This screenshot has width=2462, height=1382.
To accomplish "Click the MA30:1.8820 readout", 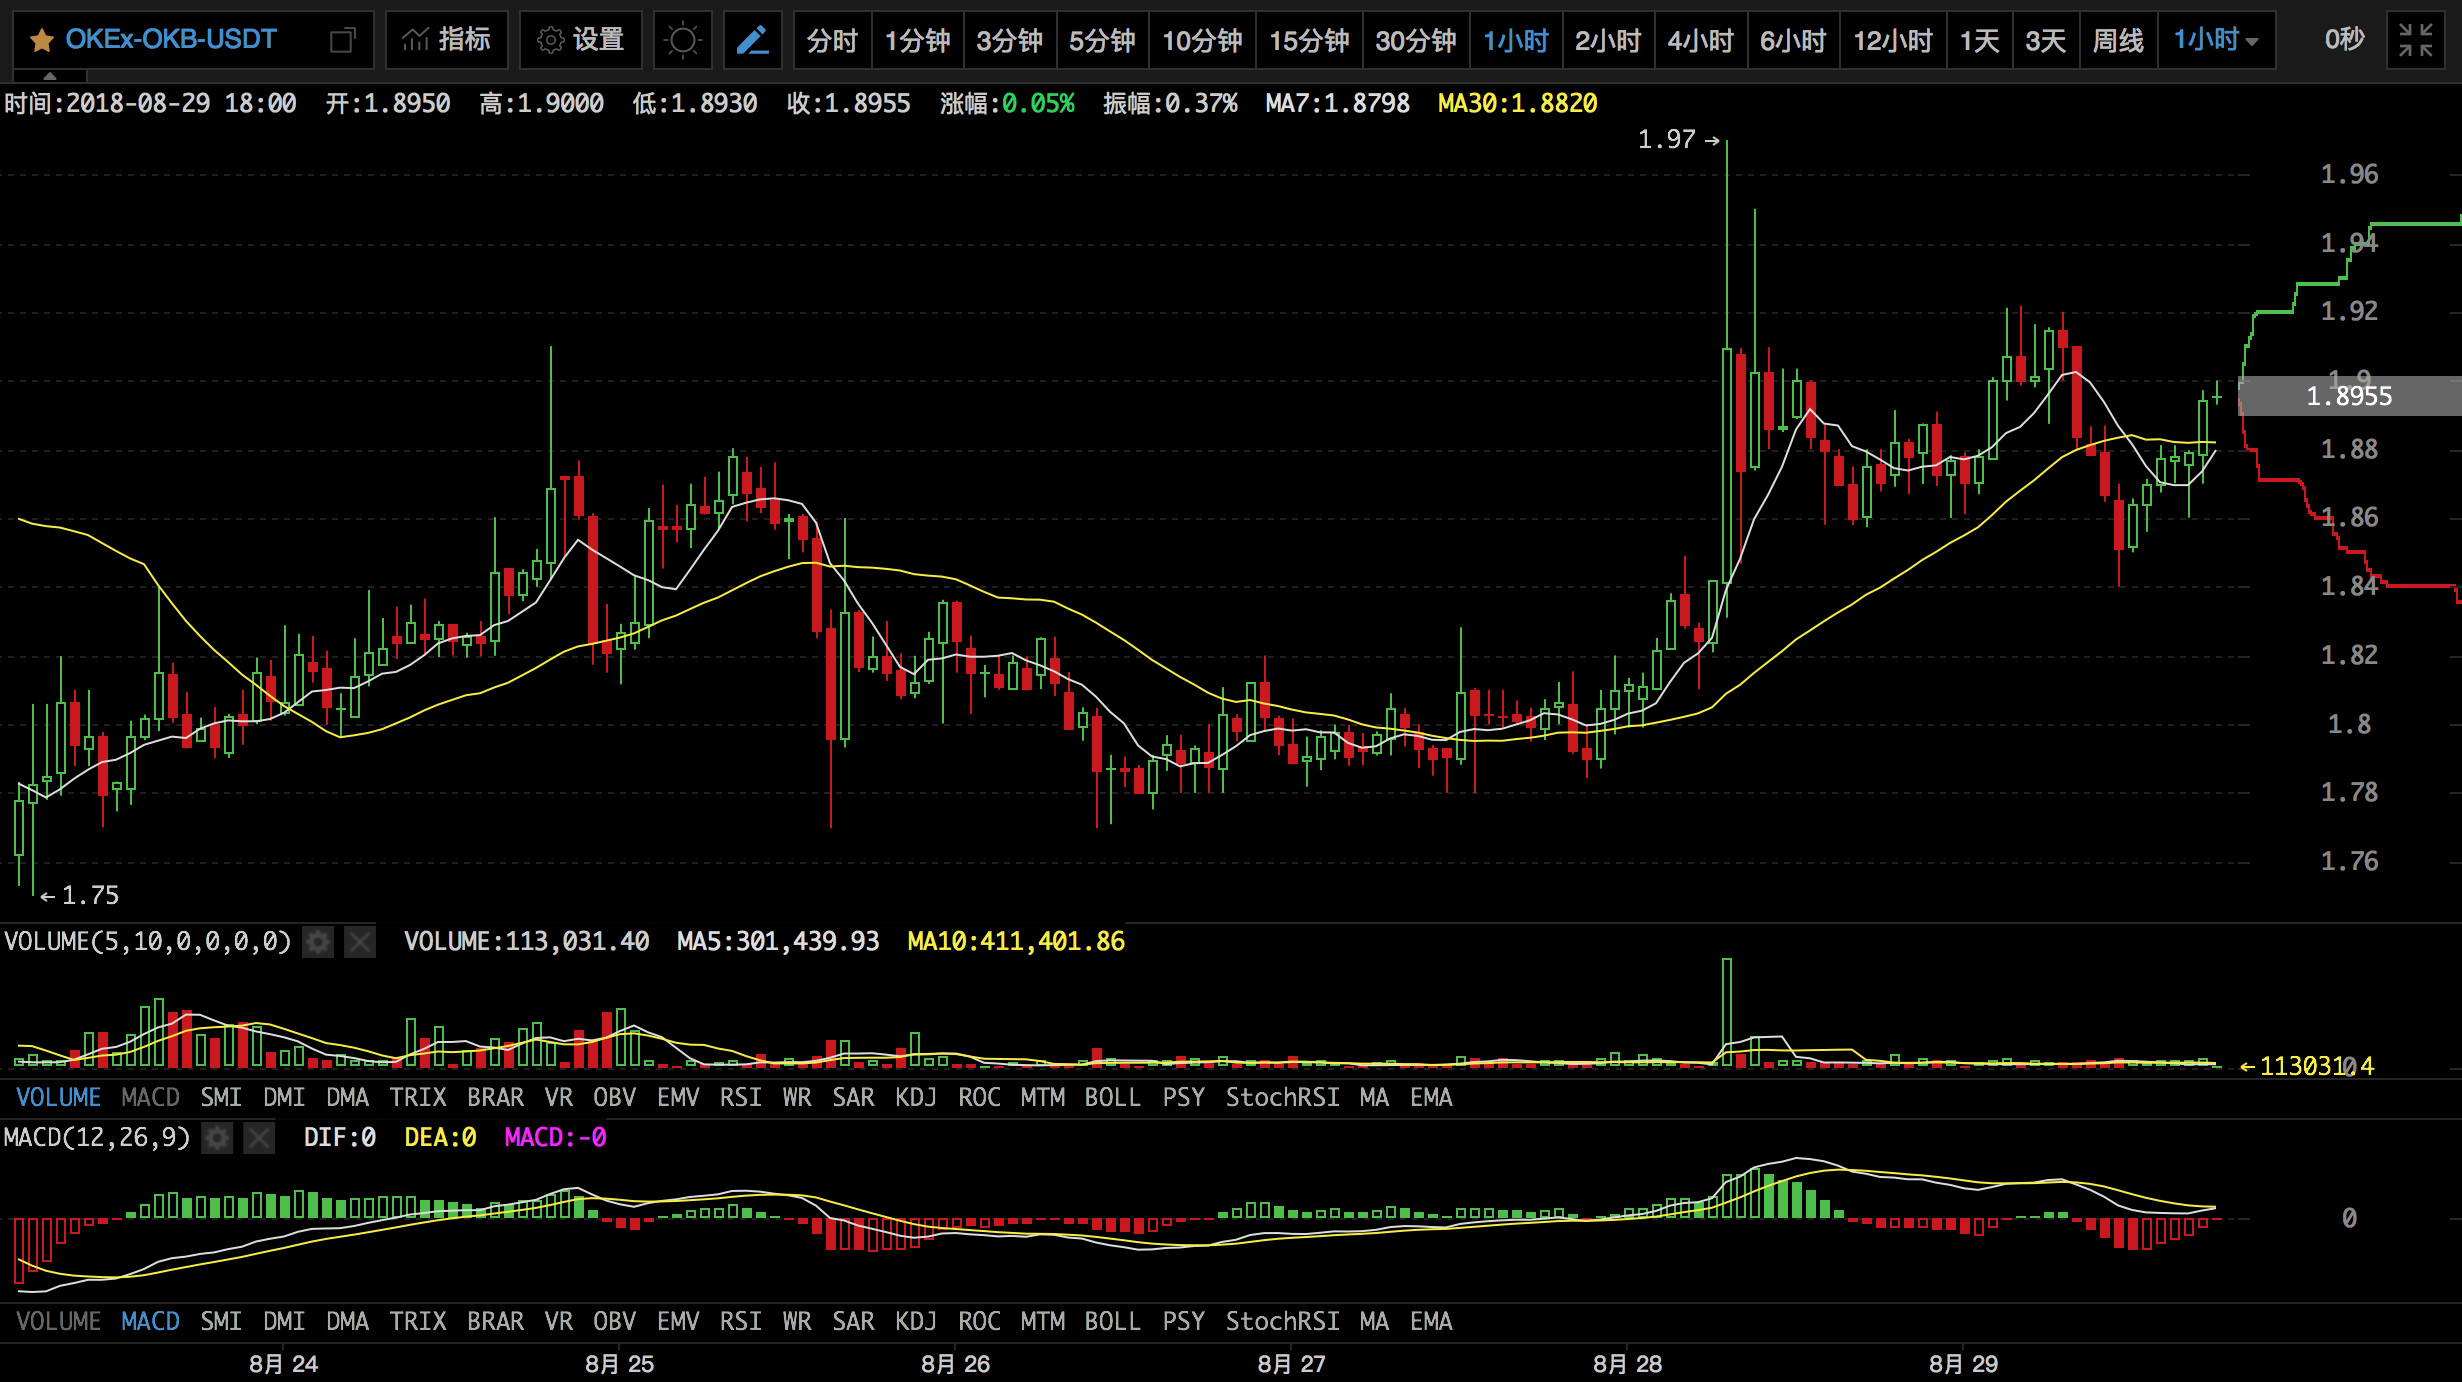I will [1517, 103].
